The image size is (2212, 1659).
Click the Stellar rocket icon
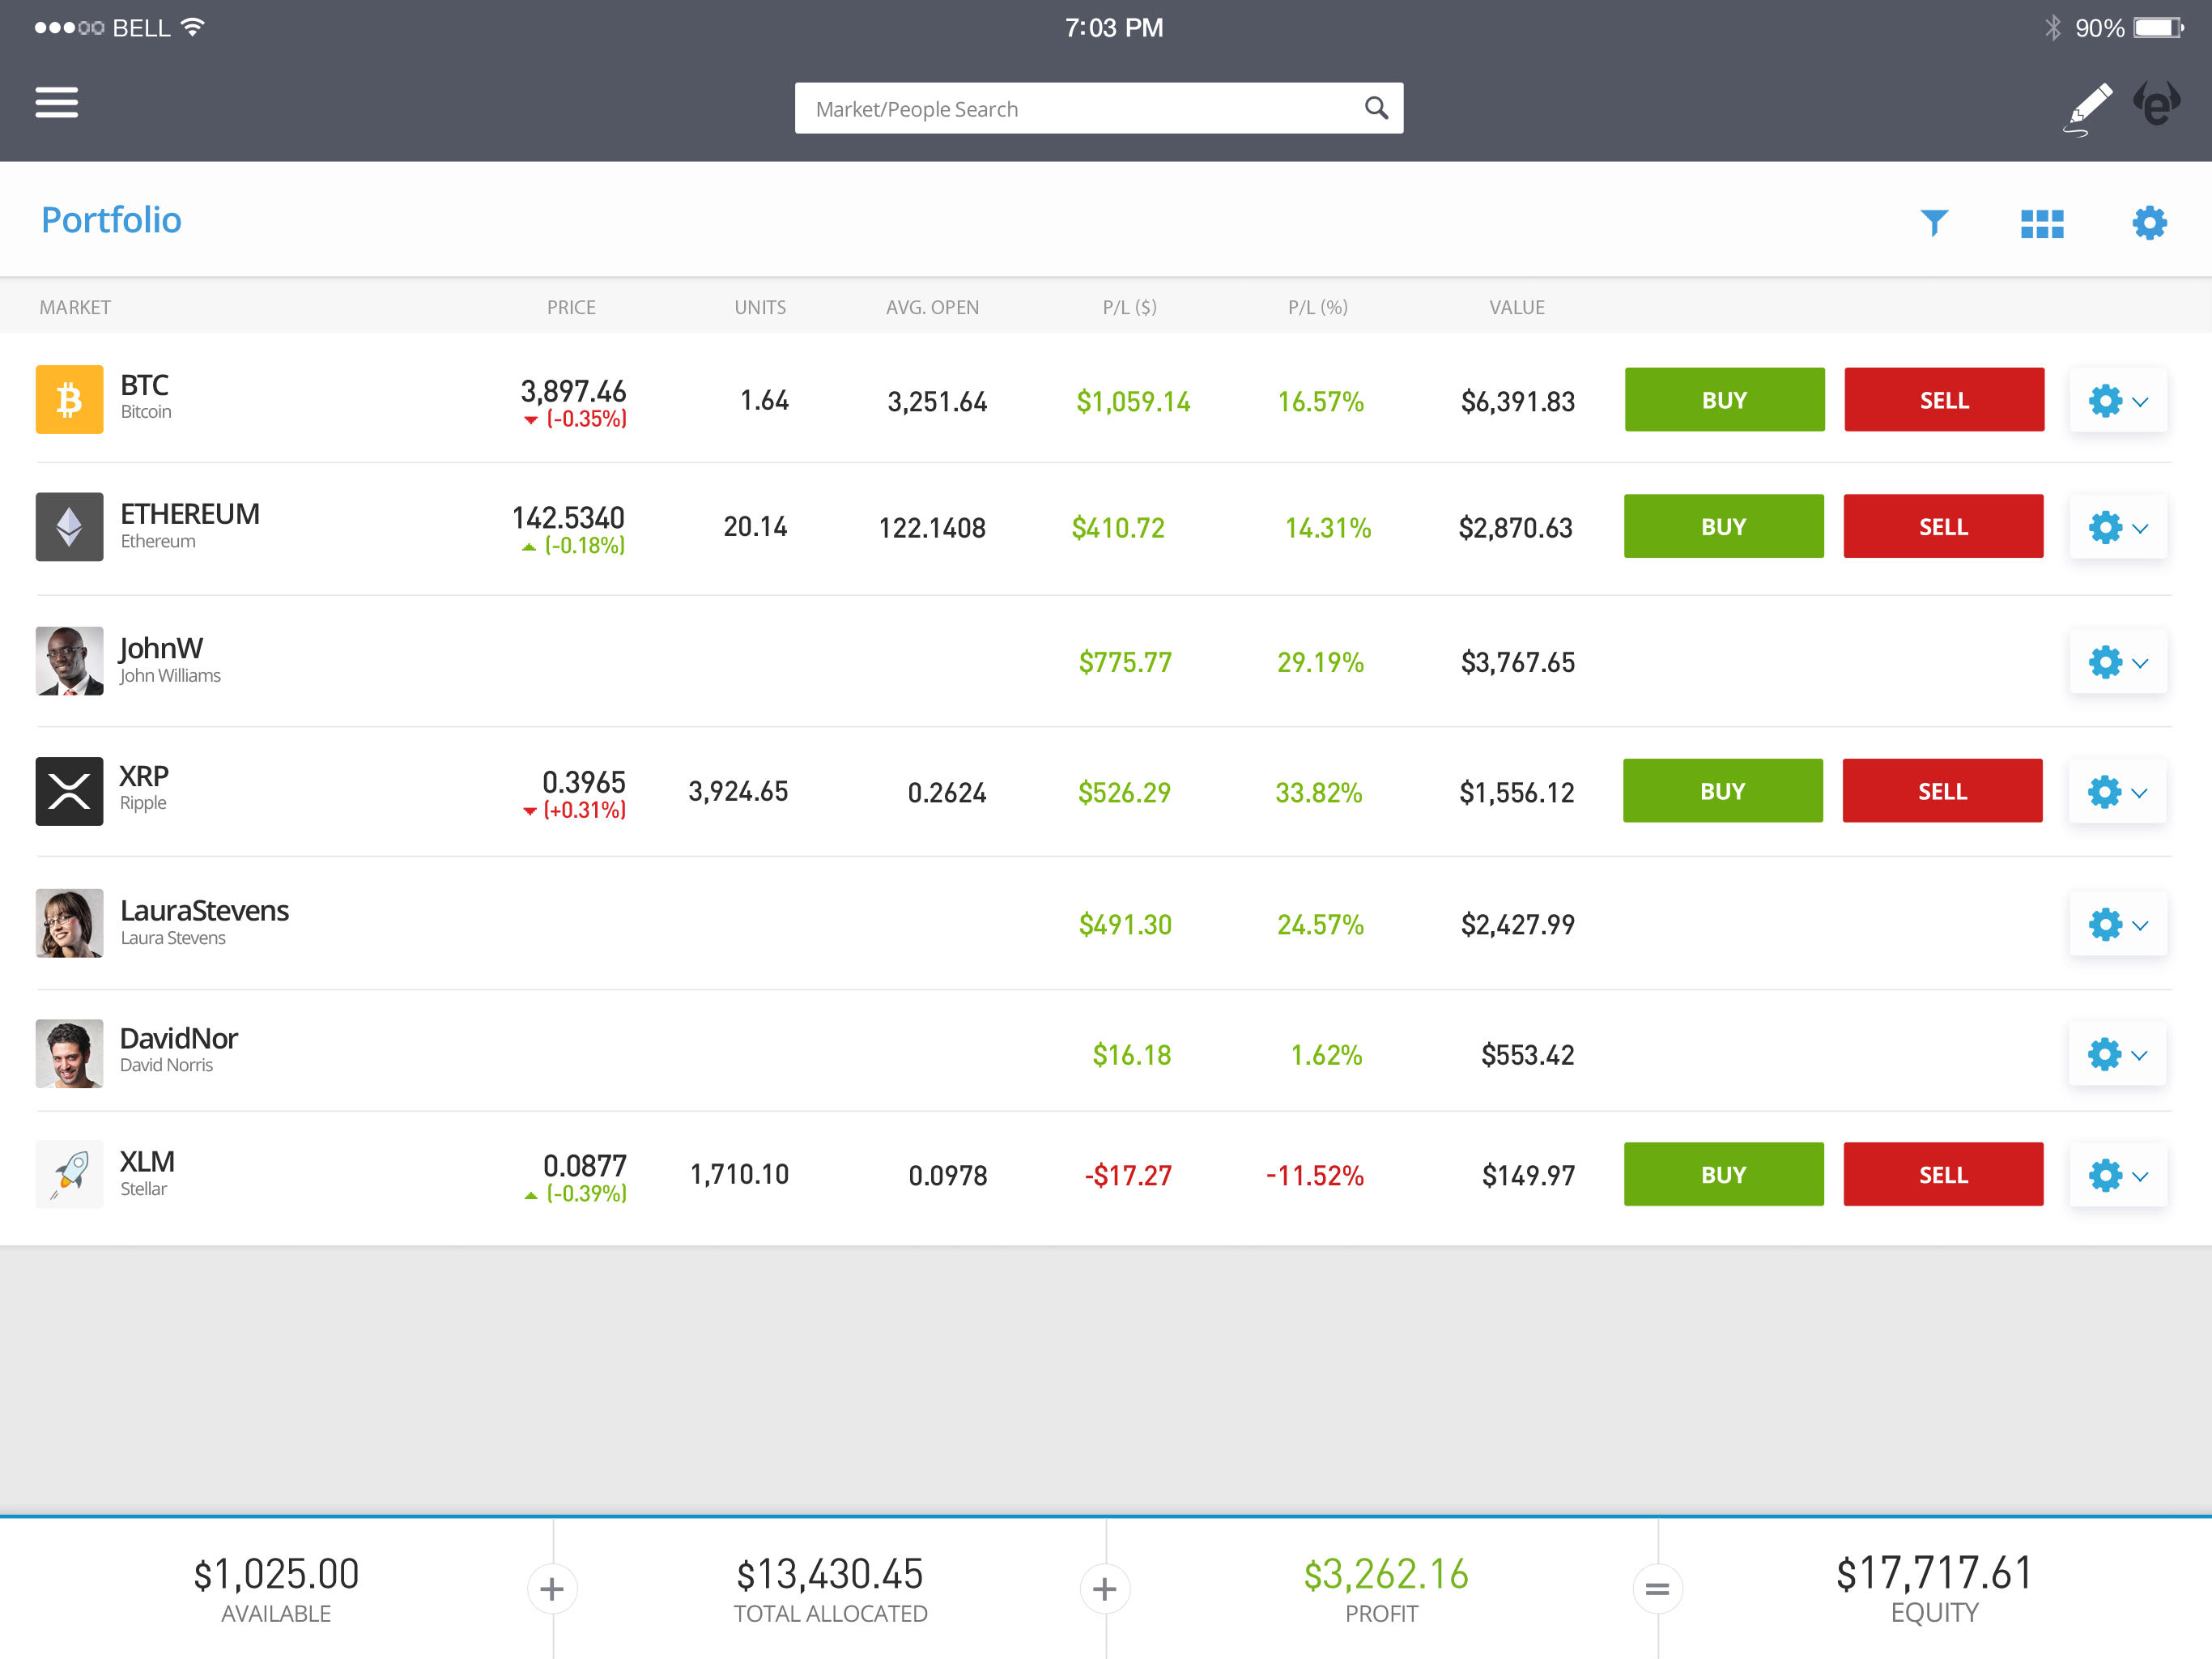click(69, 1174)
